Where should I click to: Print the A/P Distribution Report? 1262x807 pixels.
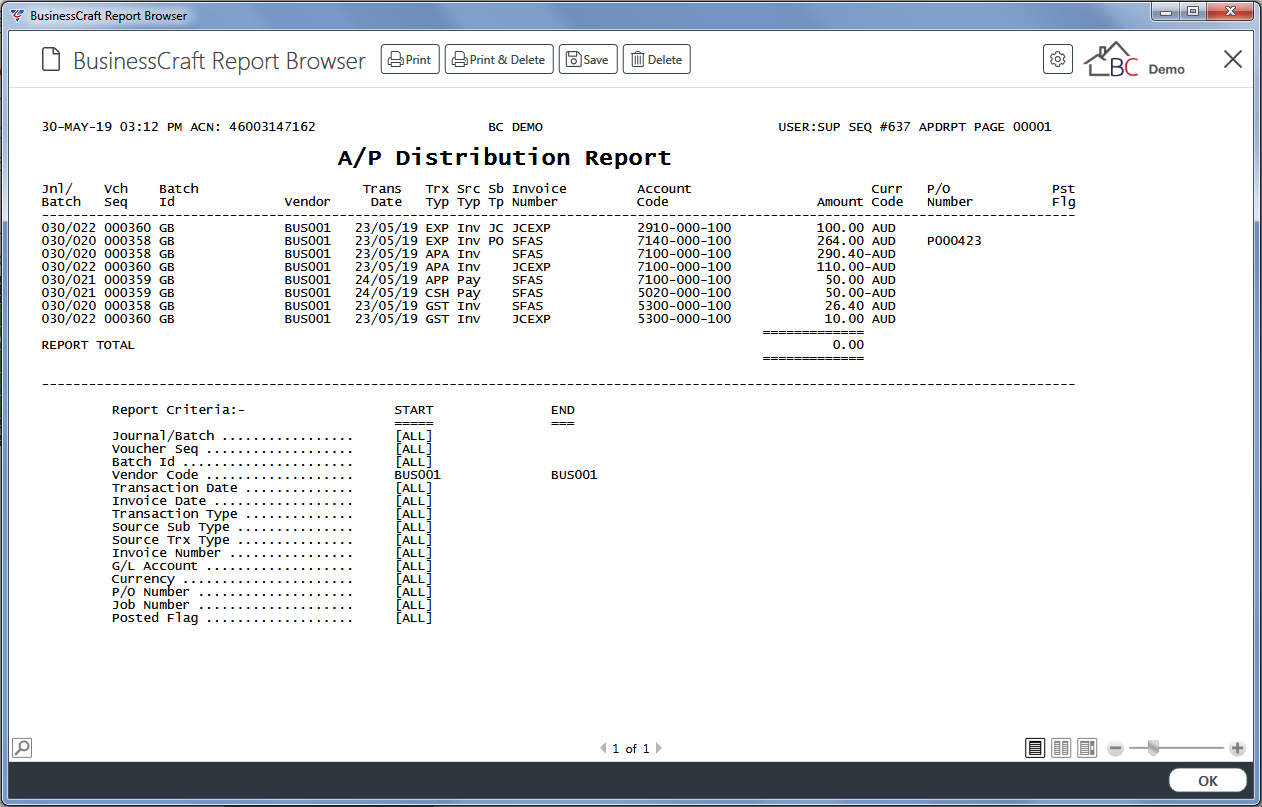410,60
